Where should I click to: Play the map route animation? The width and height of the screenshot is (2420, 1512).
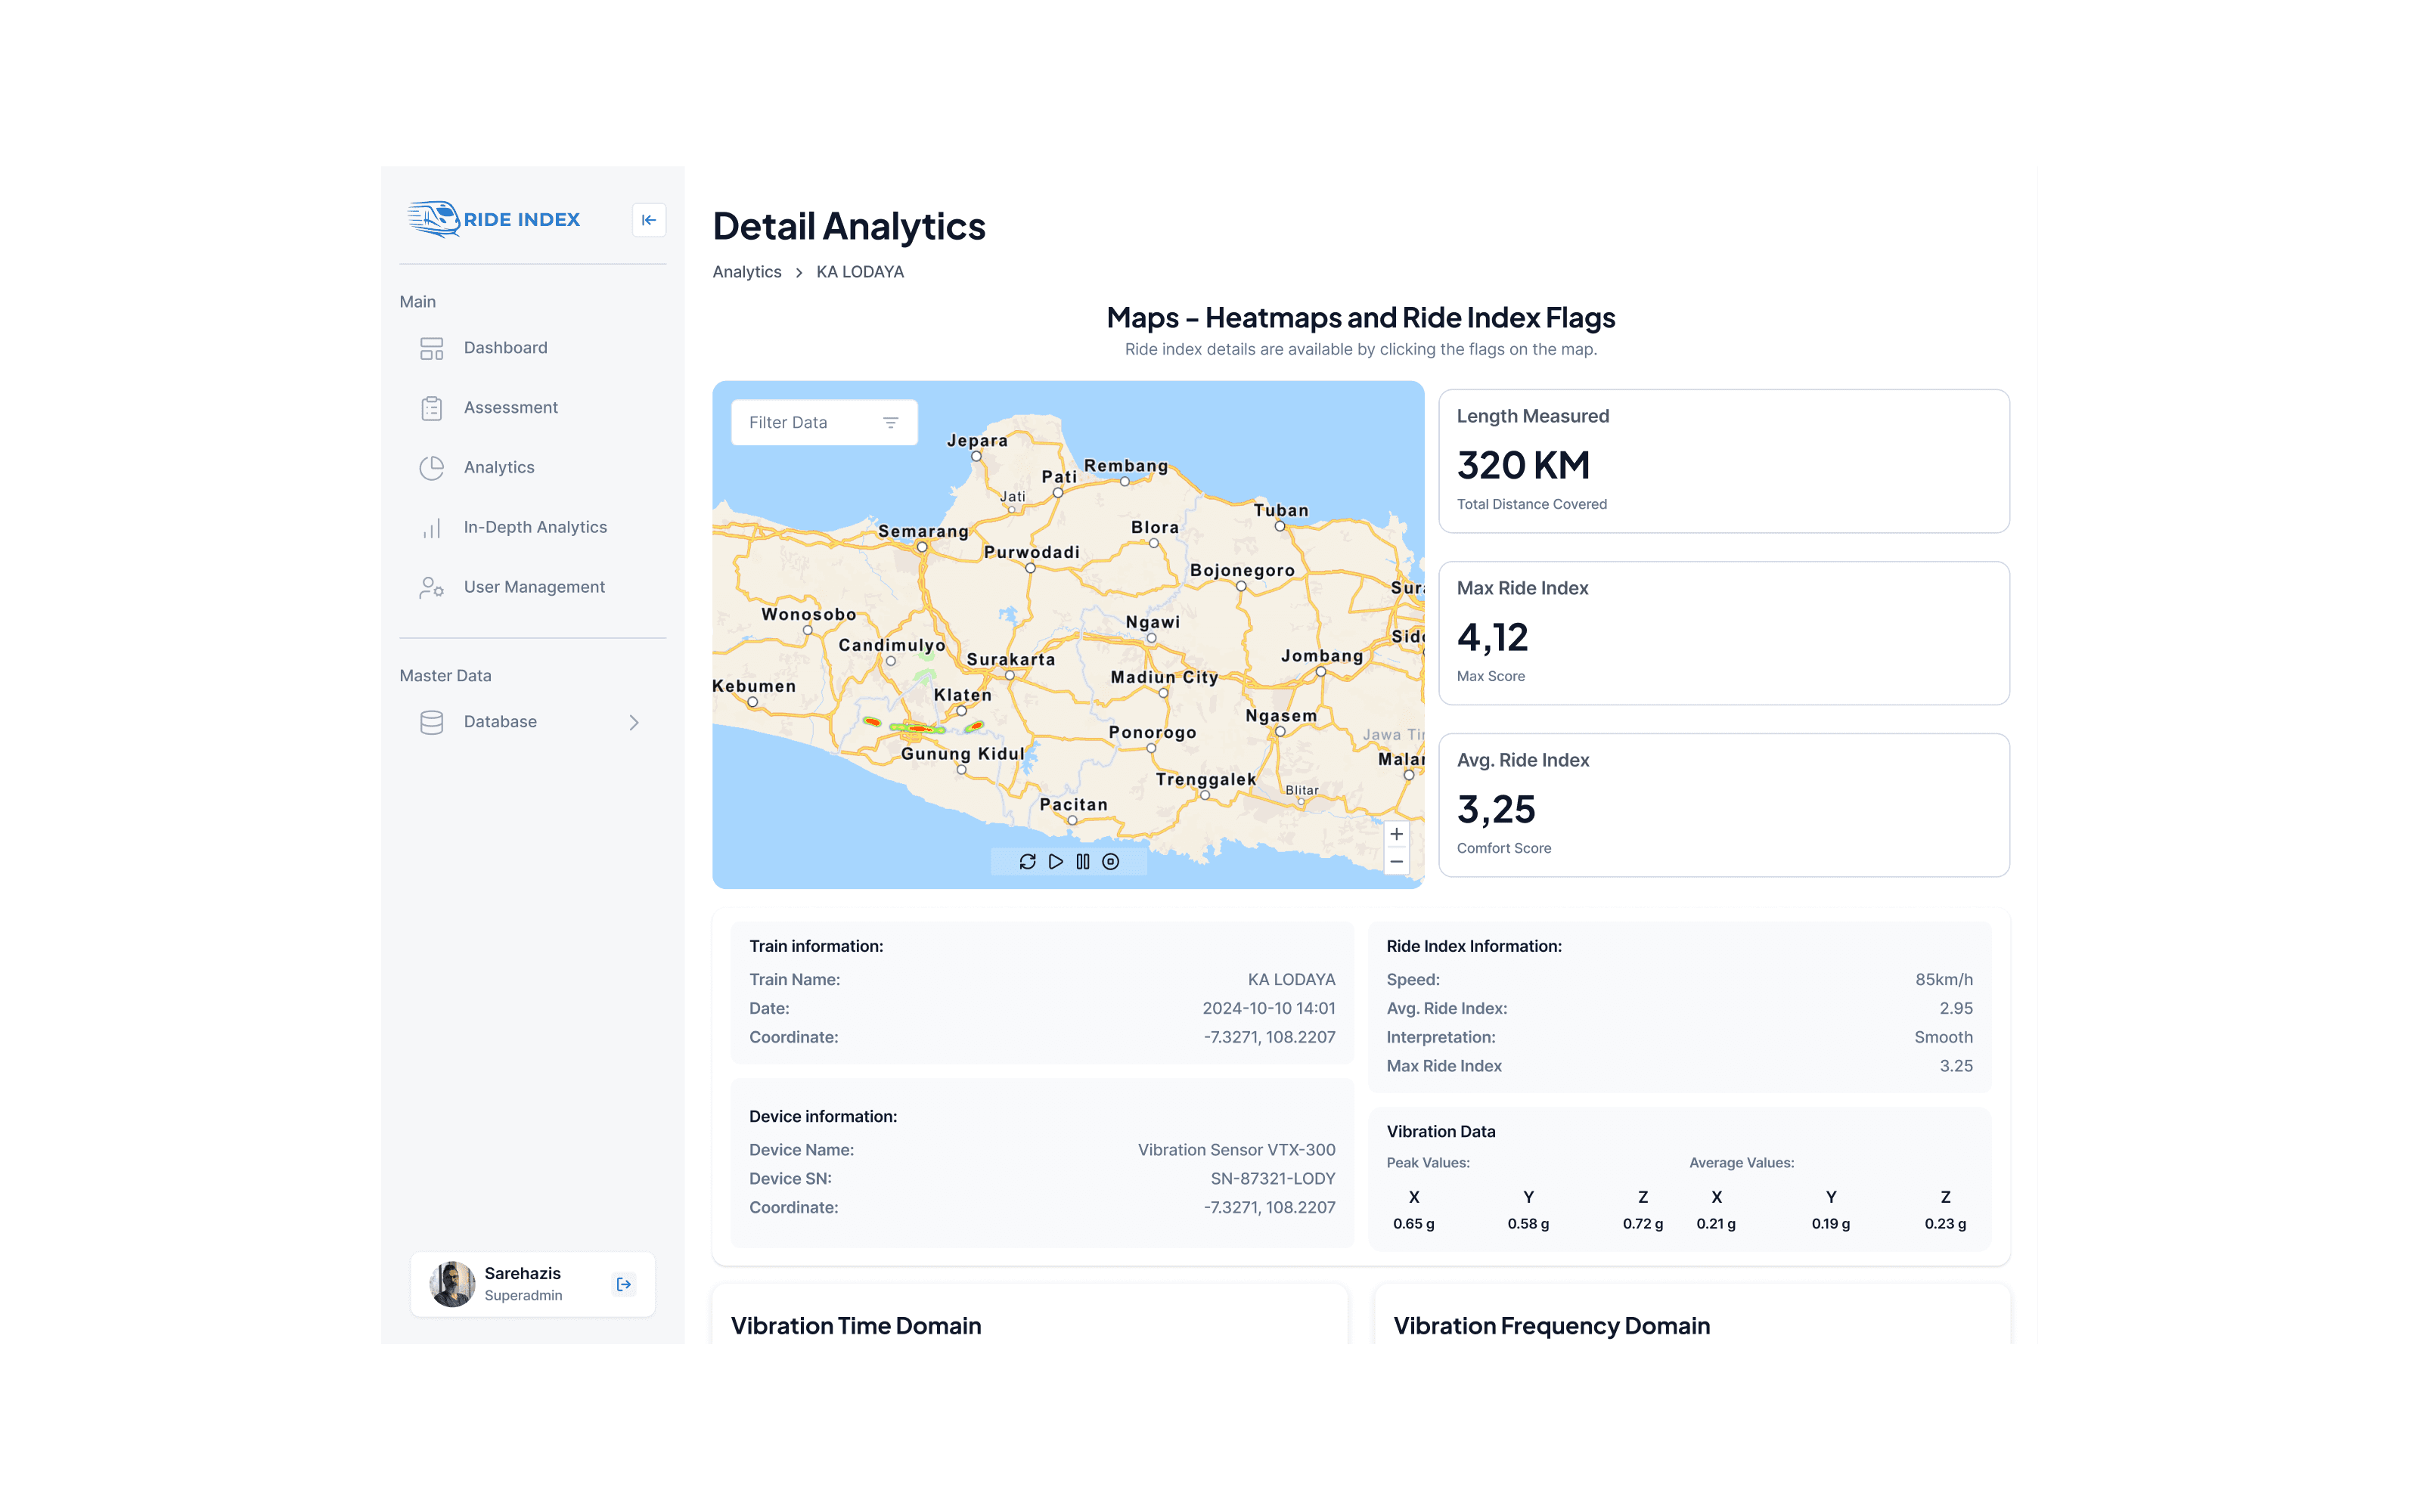click(1056, 862)
